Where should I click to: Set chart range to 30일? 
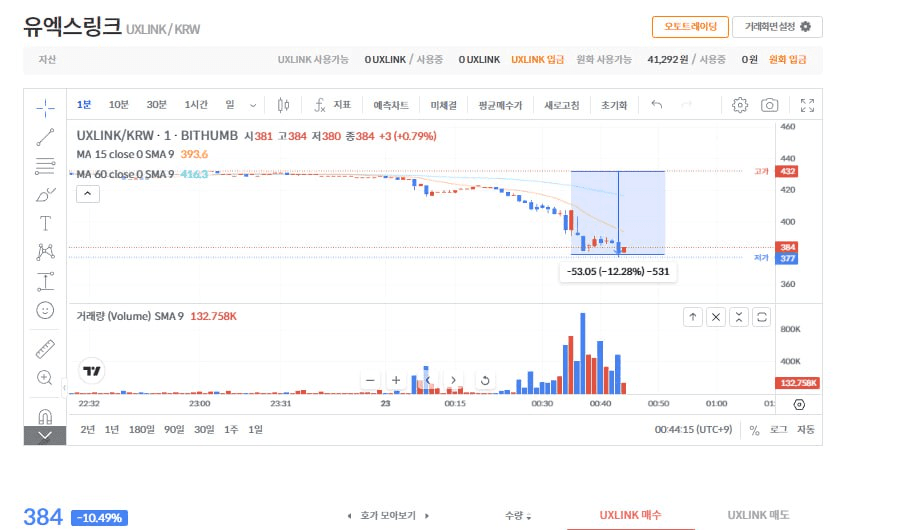204,430
